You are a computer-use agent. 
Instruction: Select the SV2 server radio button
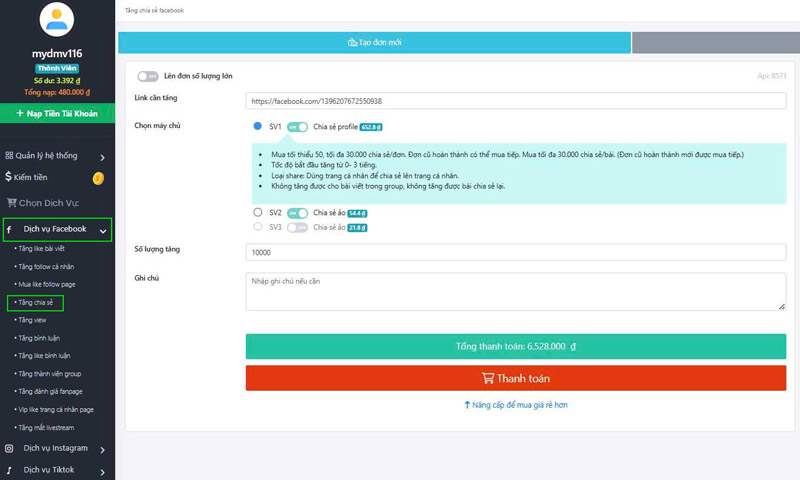point(258,213)
